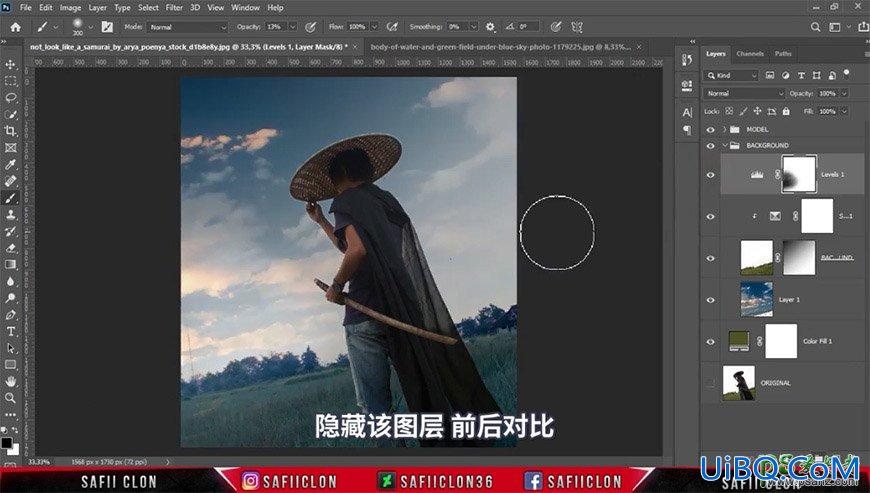Toggle pressure for opacity

311,27
